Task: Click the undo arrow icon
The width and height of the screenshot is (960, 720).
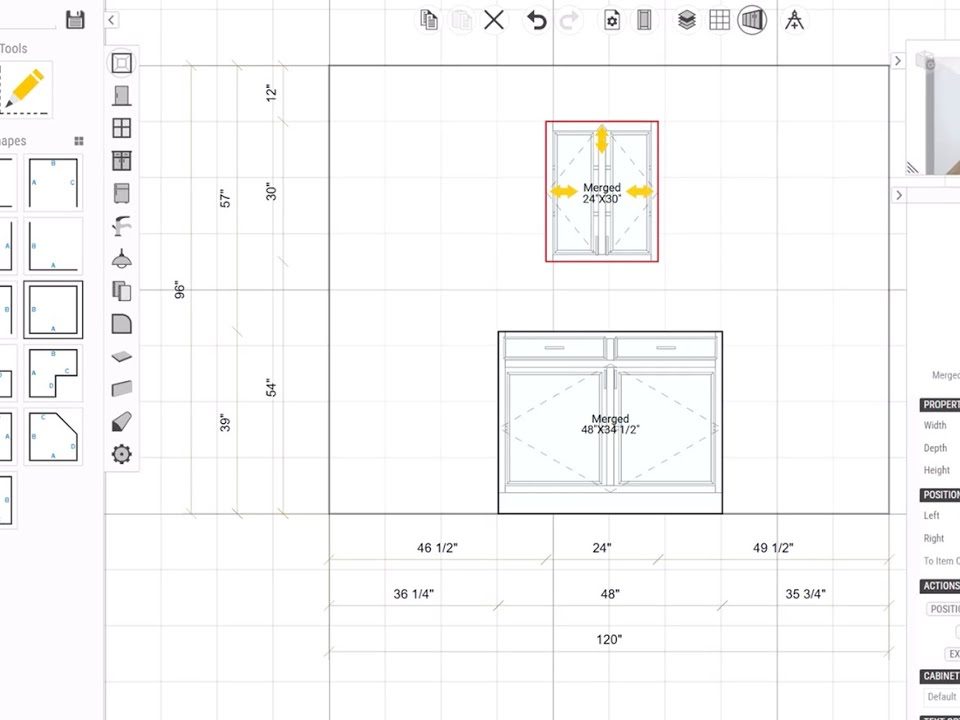Action: coord(537,20)
